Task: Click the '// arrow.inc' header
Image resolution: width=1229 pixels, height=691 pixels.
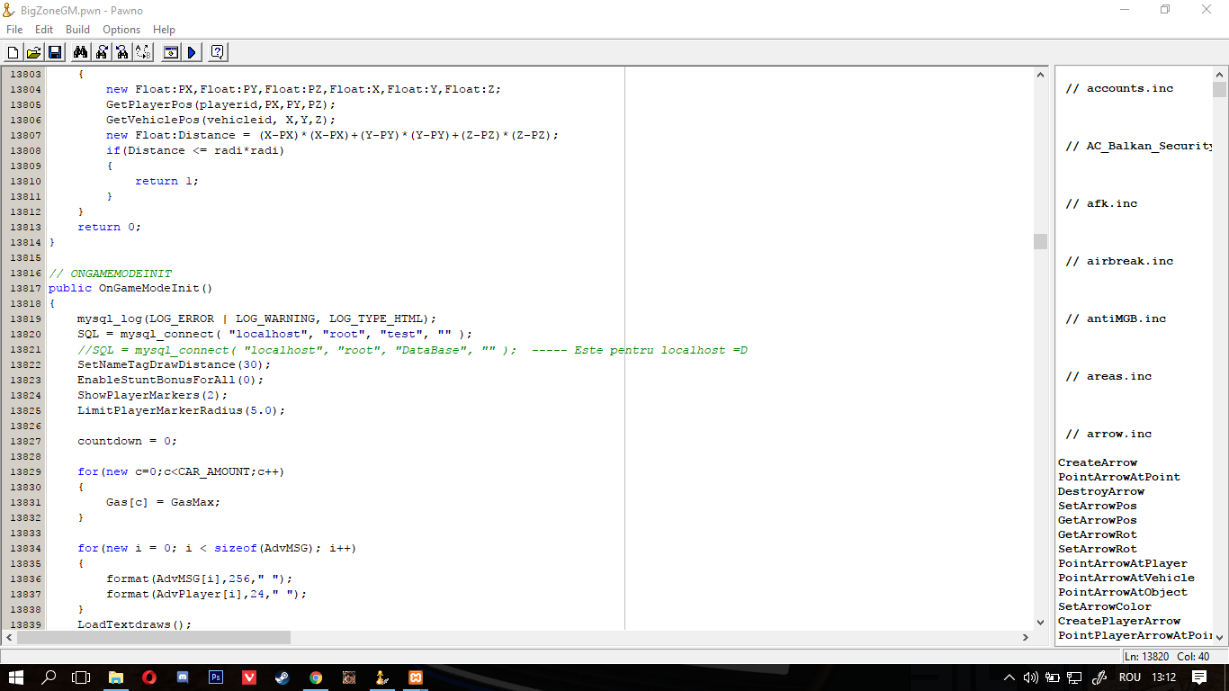Action: 1108,434
